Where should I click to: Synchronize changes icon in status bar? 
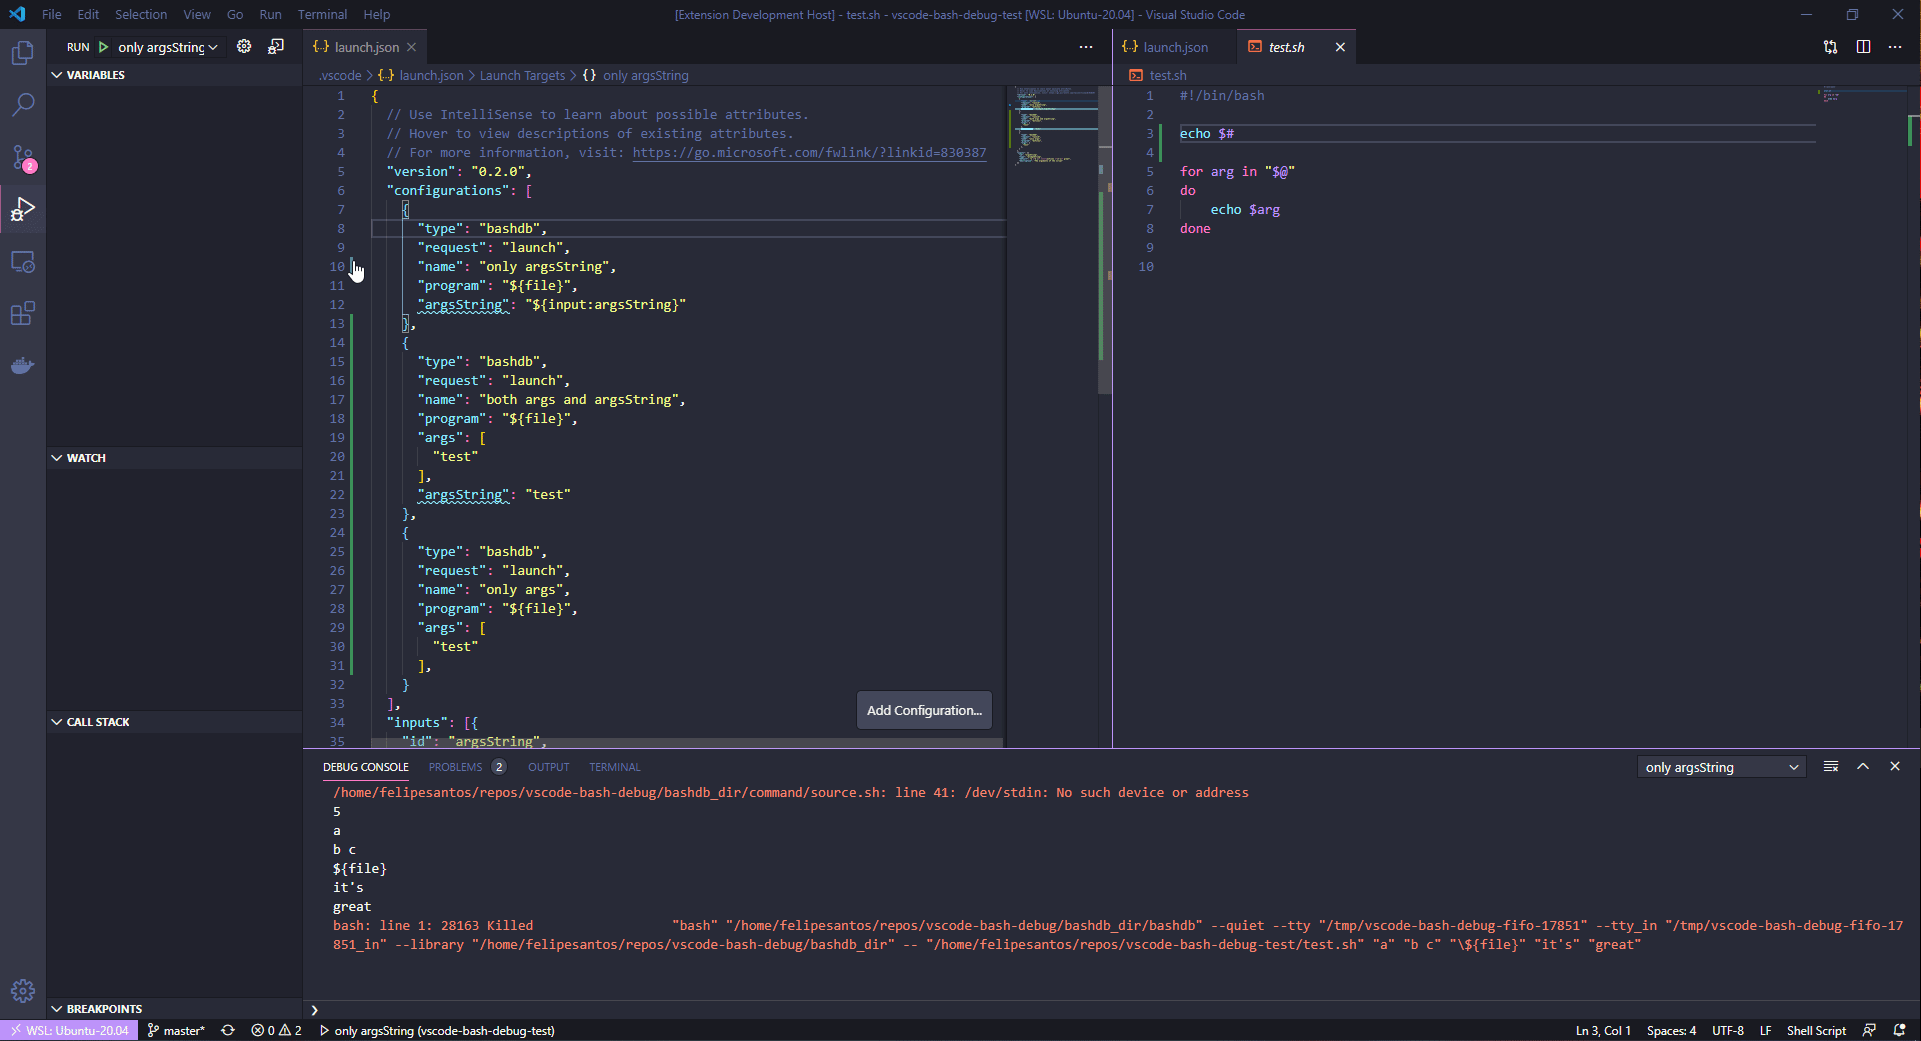[228, 1030]
